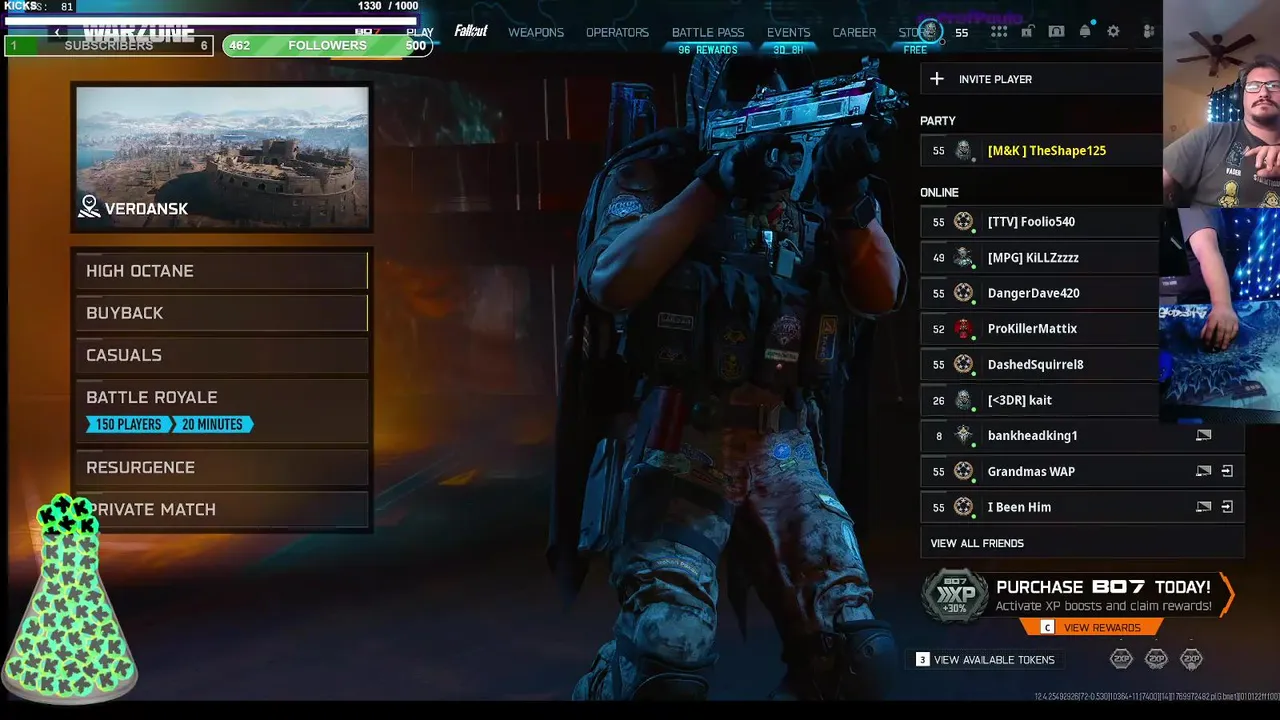This screenshot has width=1280, height=720.
Task: Click ProKillerMattix's red emblem
Action: pos(963,329)
